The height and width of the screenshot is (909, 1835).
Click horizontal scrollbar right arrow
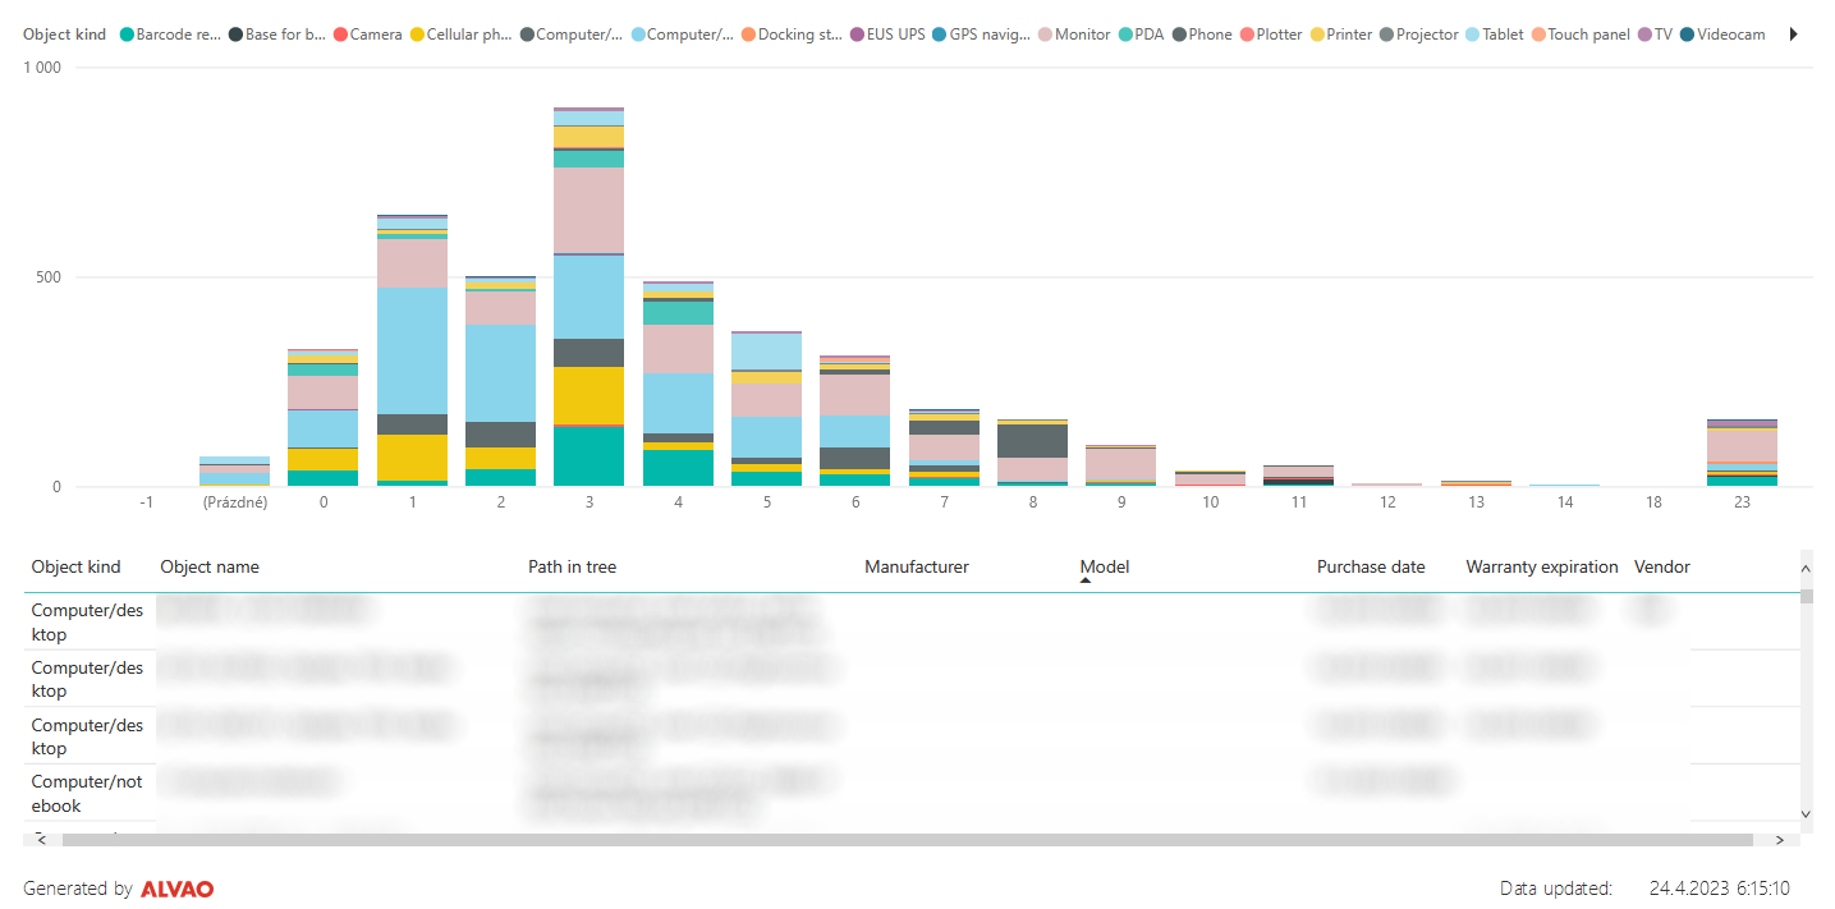pos(1779,840)
